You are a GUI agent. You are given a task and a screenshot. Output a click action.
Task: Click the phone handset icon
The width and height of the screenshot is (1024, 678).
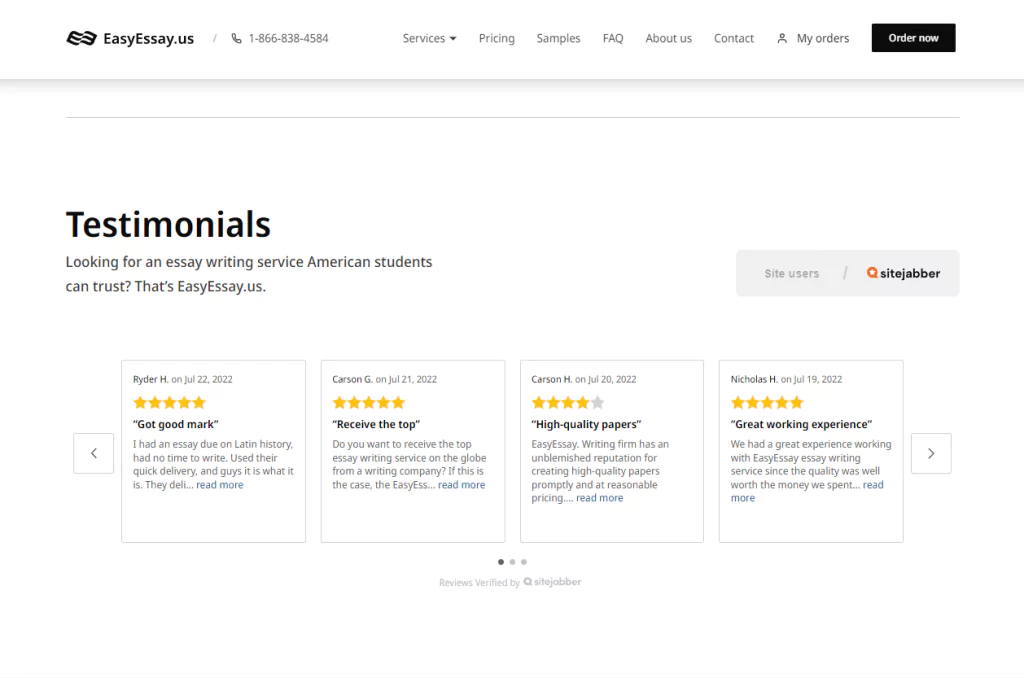click(x=236, y=39)
